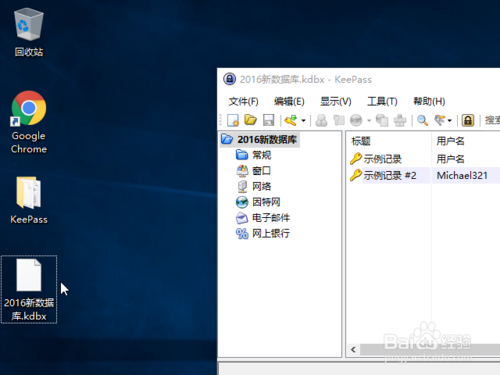Click the Find magnifier toolbar icon
The height and width of the screenshot is (375, 500).
tap(423, 120)
